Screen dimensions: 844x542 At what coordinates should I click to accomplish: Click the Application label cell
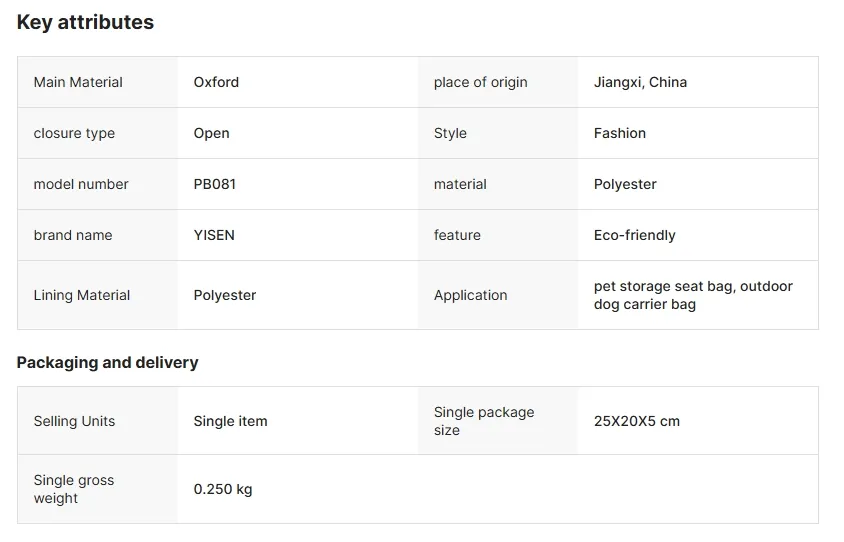click(x=470, y=295)
